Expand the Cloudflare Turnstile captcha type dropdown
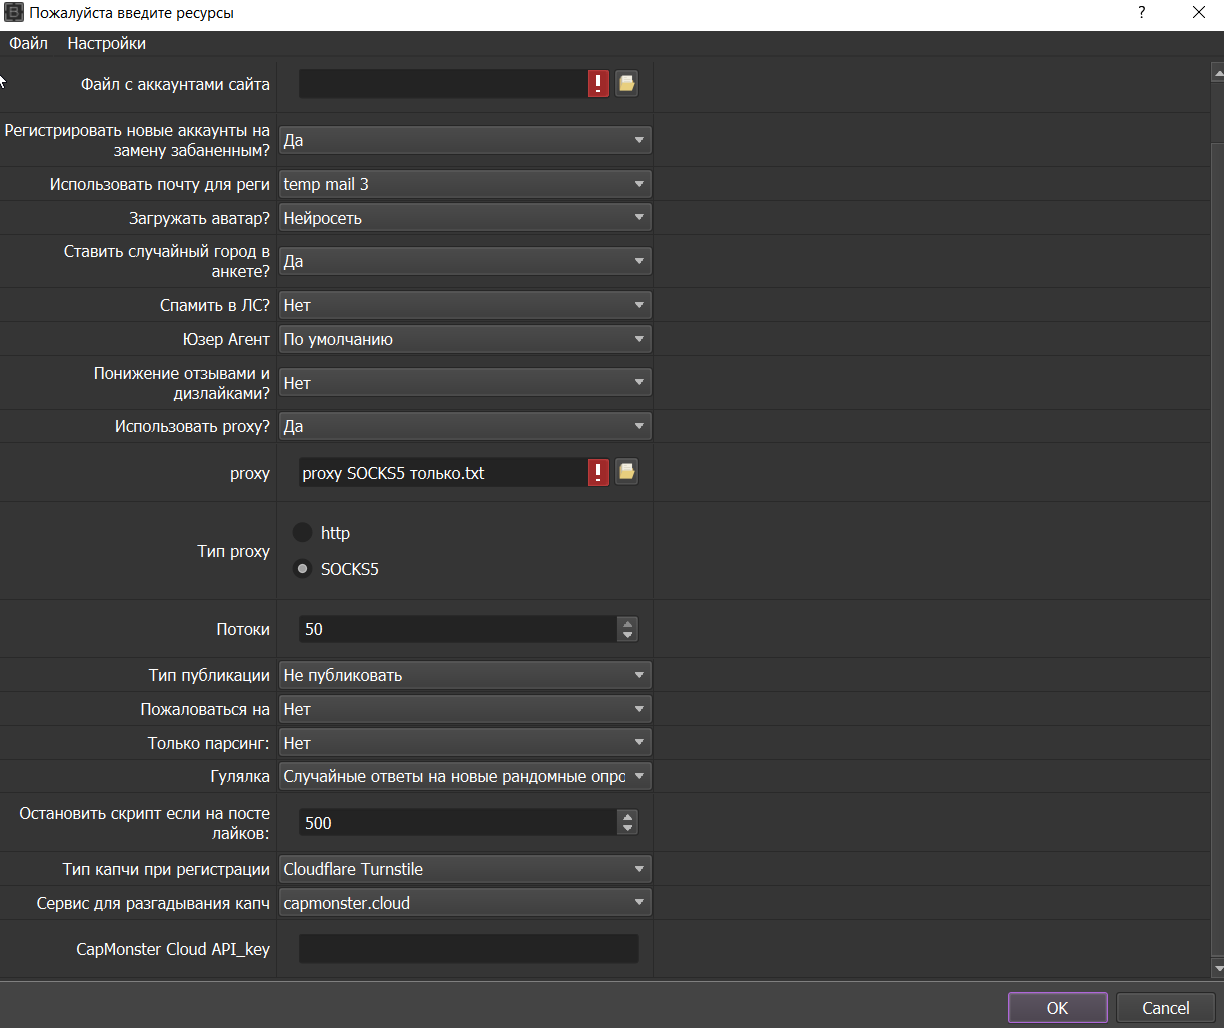The image size is (1224, 1028). [x=465, y=869]
